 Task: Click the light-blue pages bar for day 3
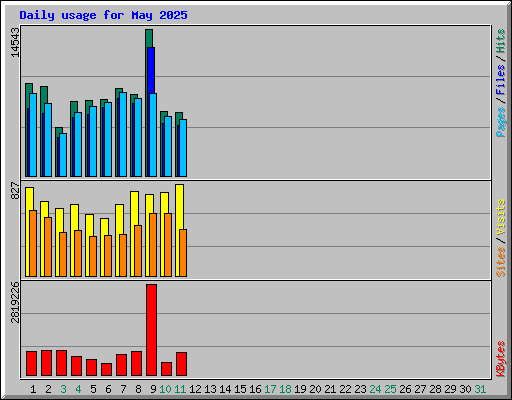(63, 155)
